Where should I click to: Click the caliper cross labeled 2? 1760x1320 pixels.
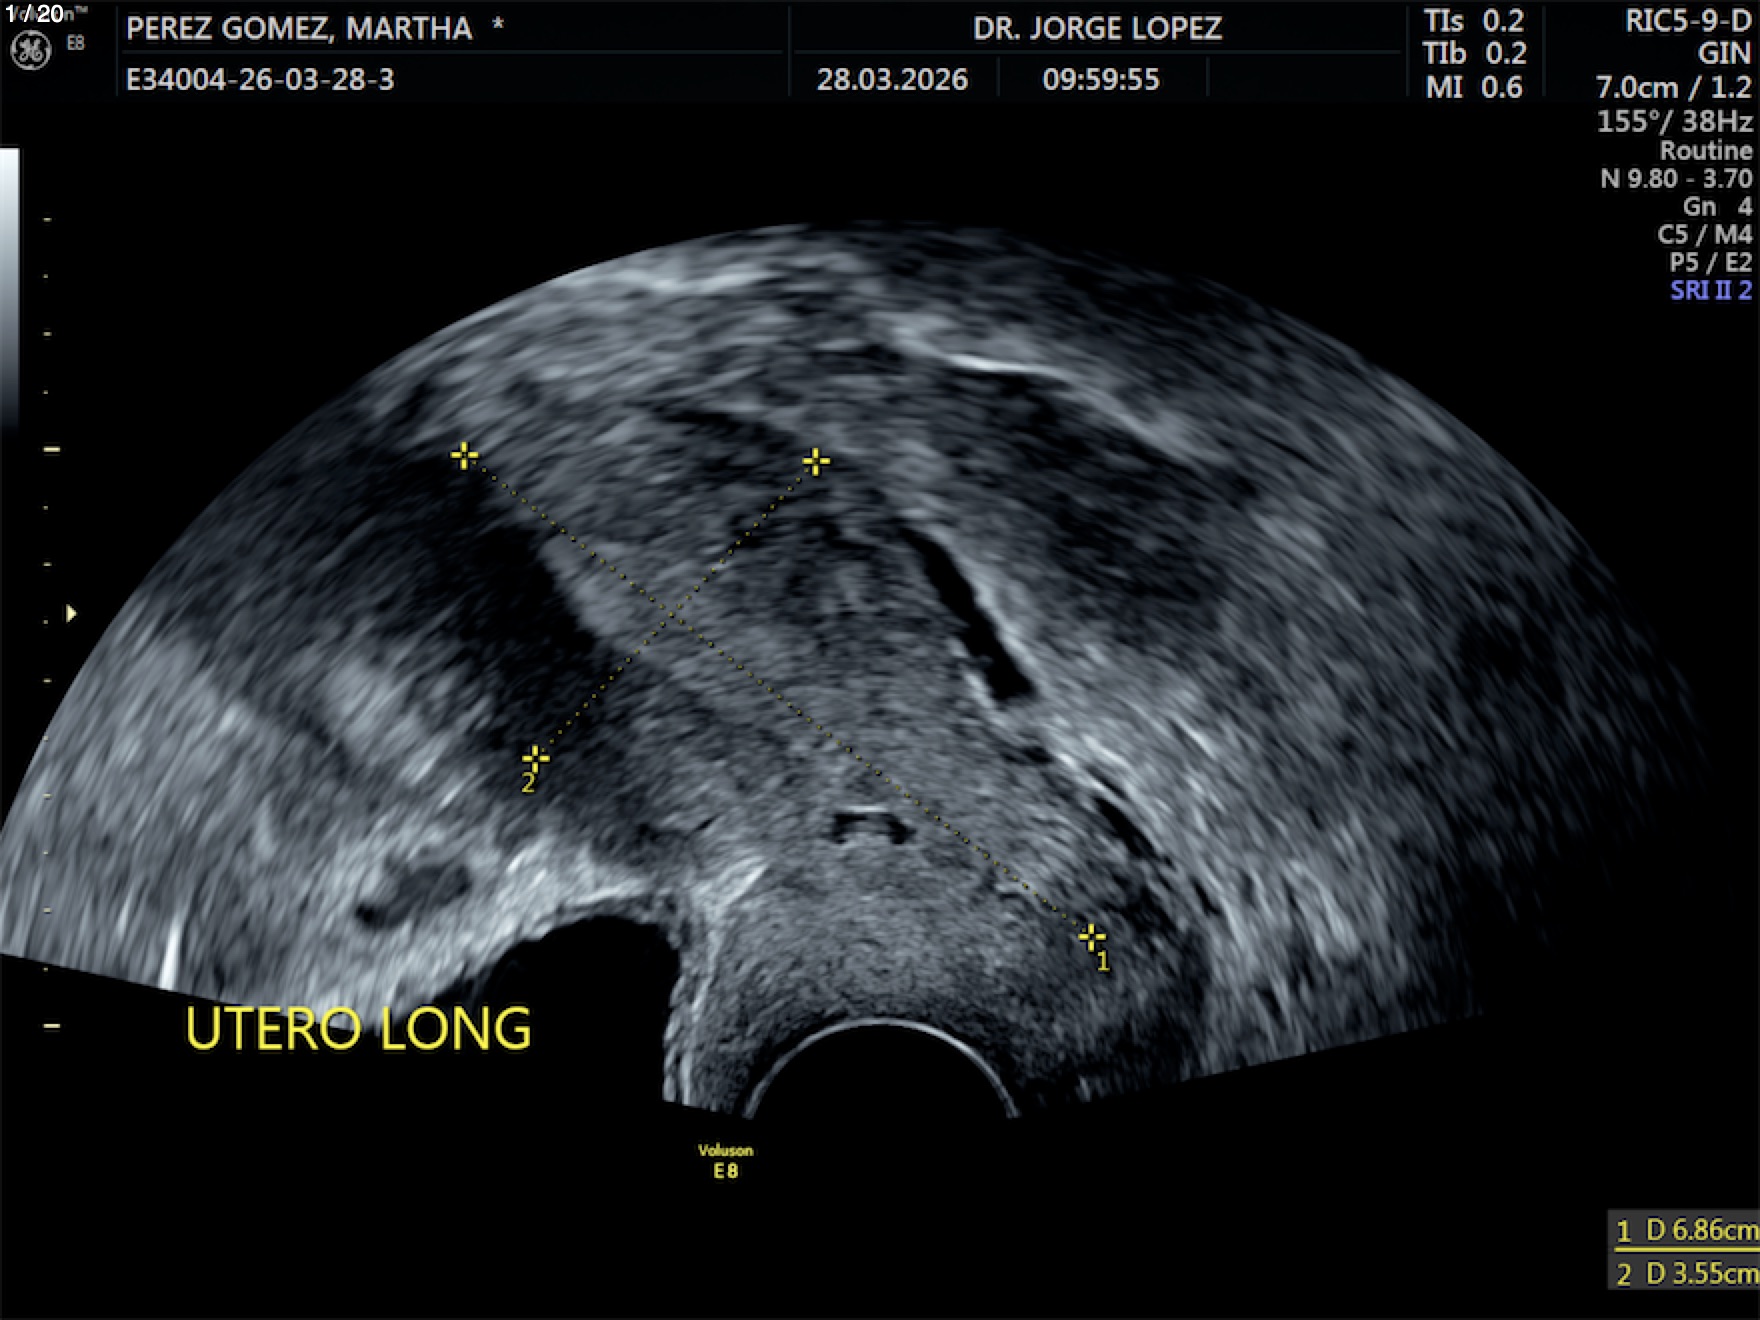[x=535, y=758]
